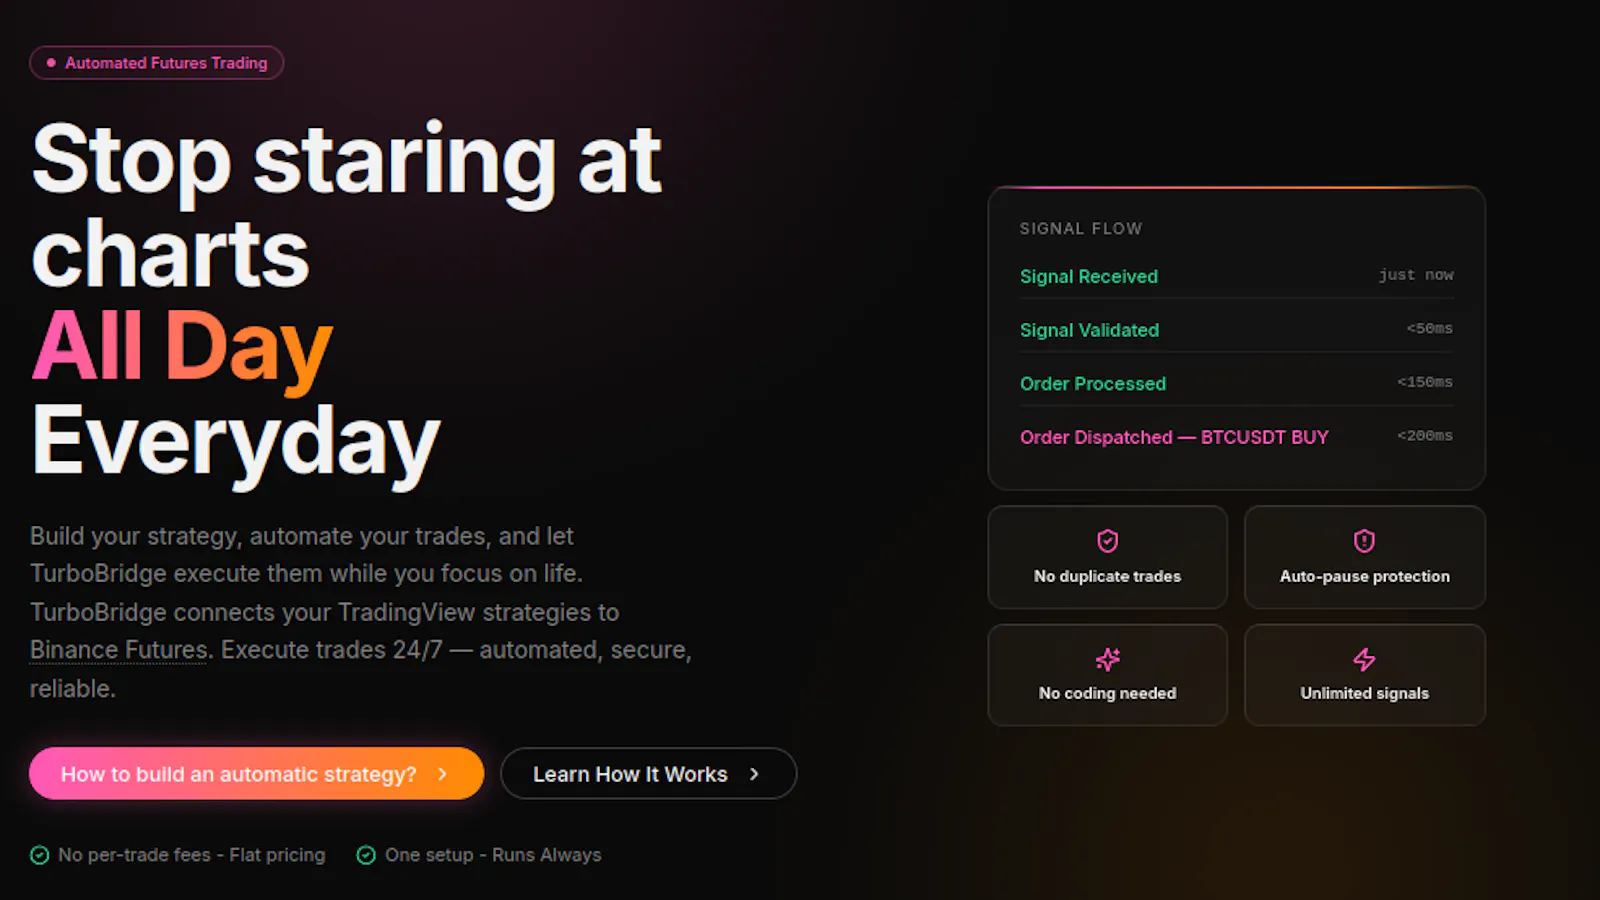Click the Unlimited signals card label

pos(1364,693)
